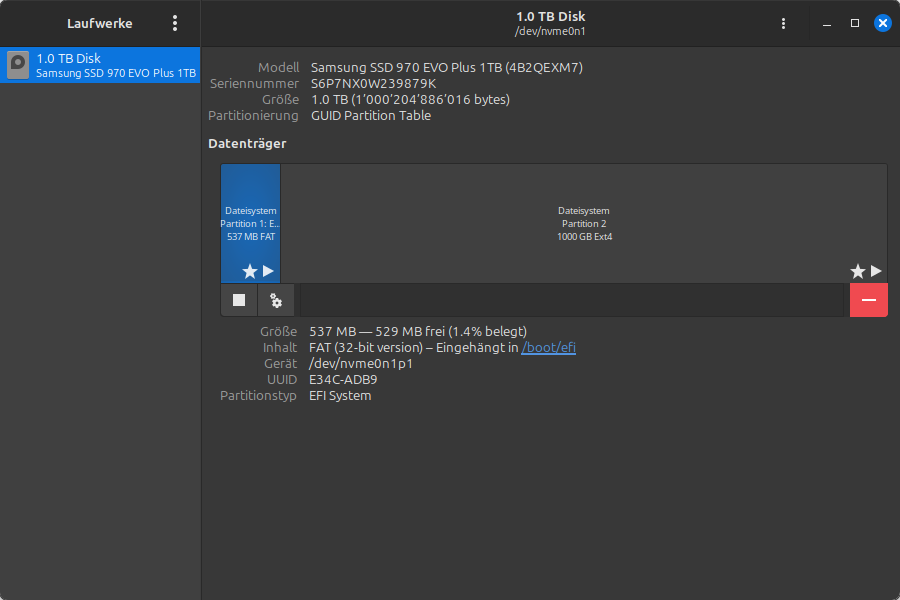This screenshot has width=900, height=600.
Task: Select Partition 2 1000 GB Ext4 block
Action: point(584,223)
